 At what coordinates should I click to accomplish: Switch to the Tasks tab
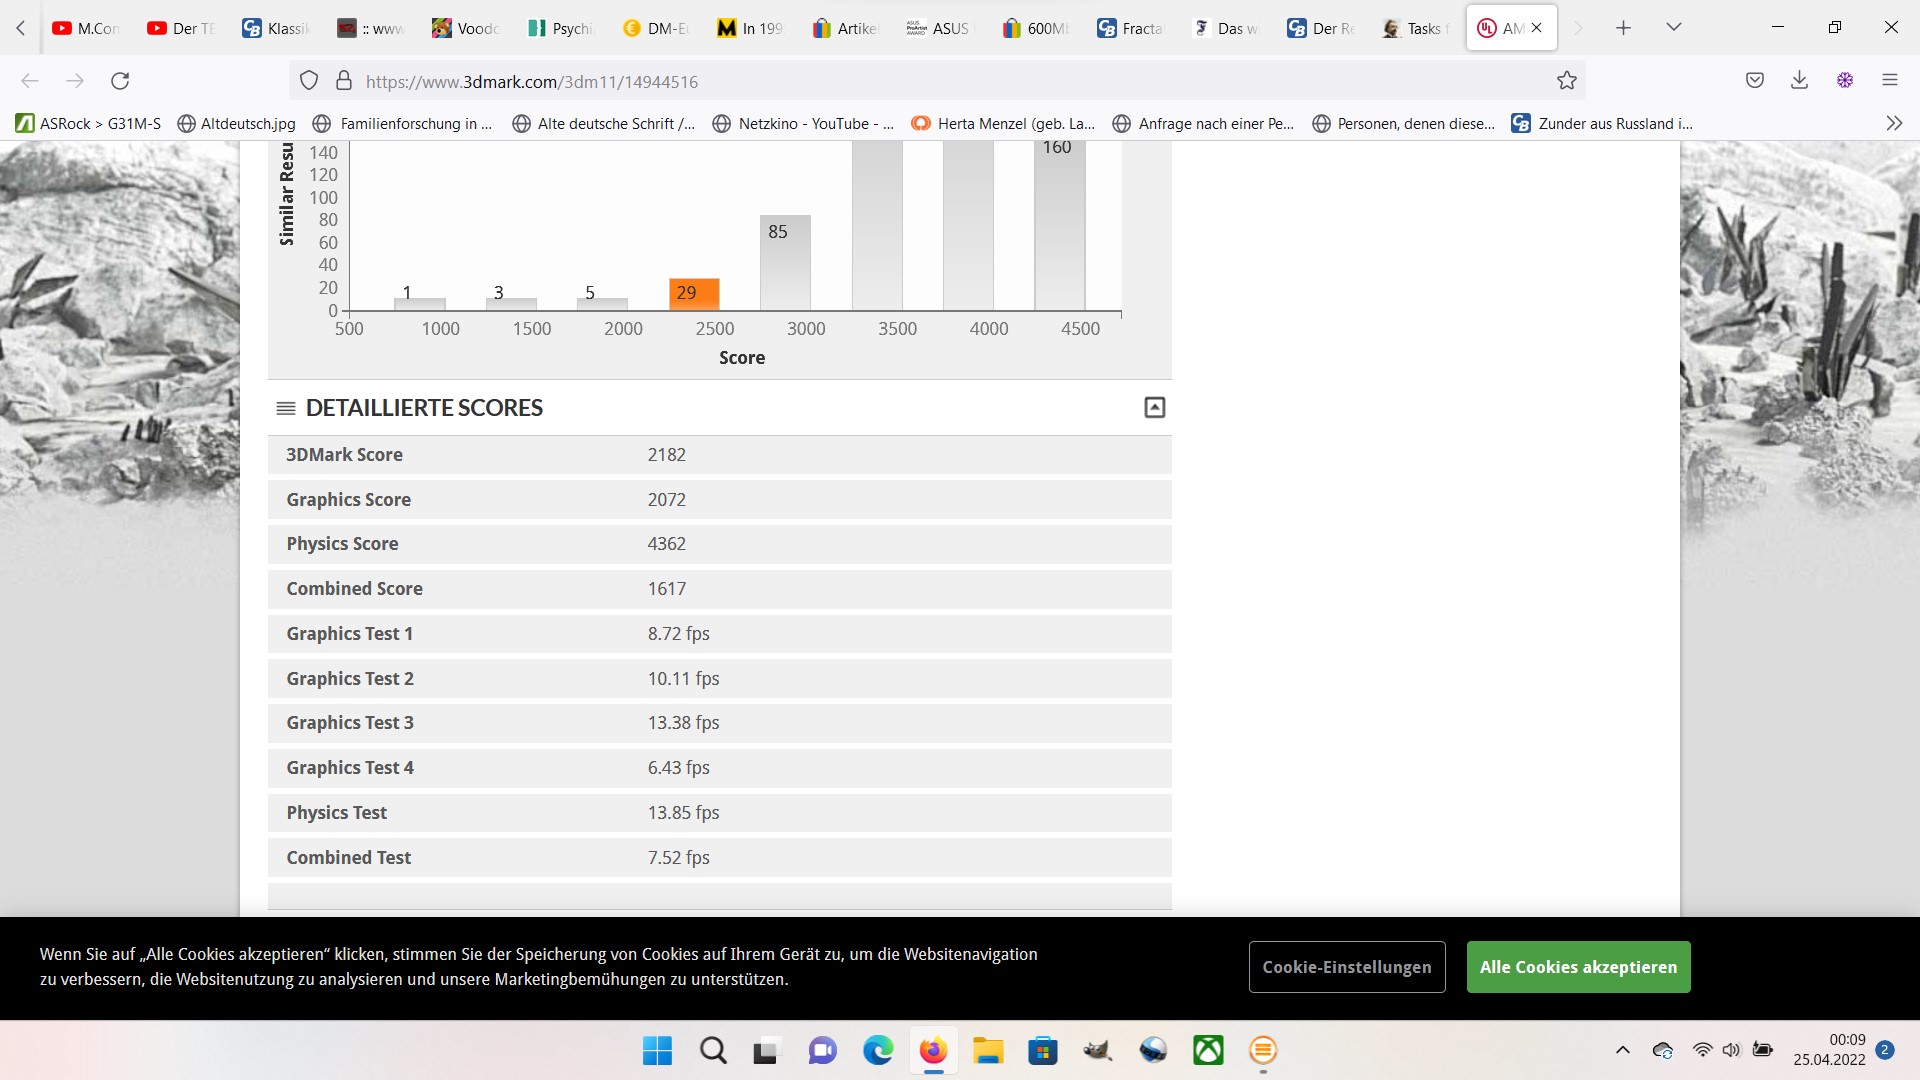[x=1417, y=28]
